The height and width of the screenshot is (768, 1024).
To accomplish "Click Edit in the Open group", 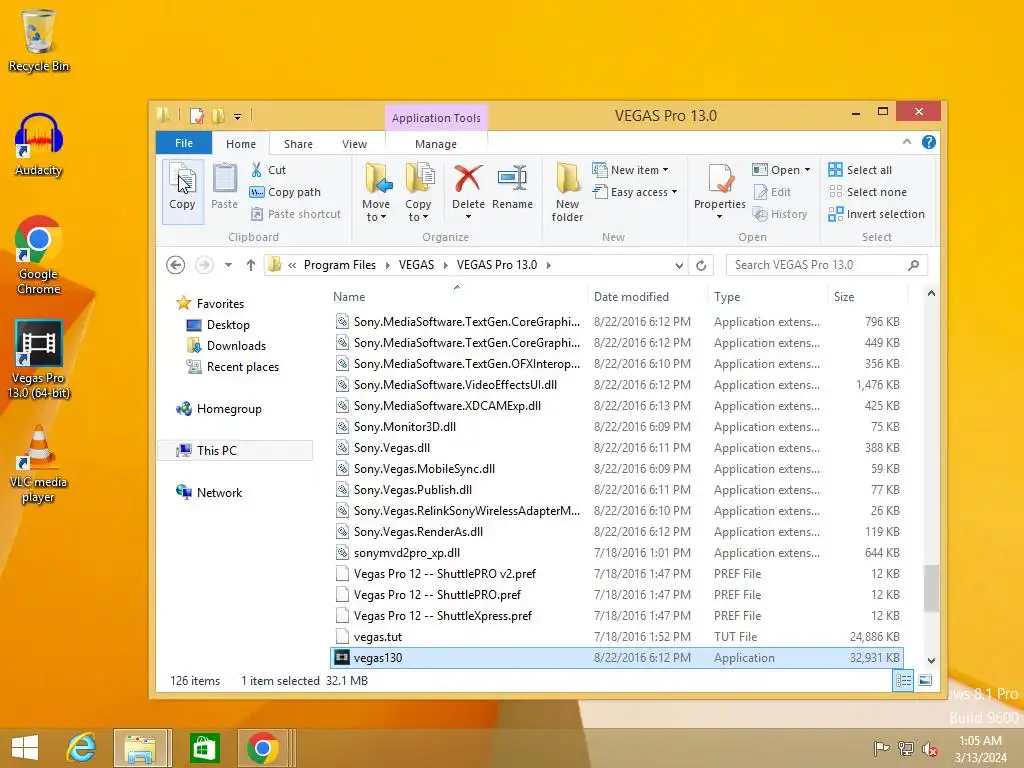I will coord(772,192).
